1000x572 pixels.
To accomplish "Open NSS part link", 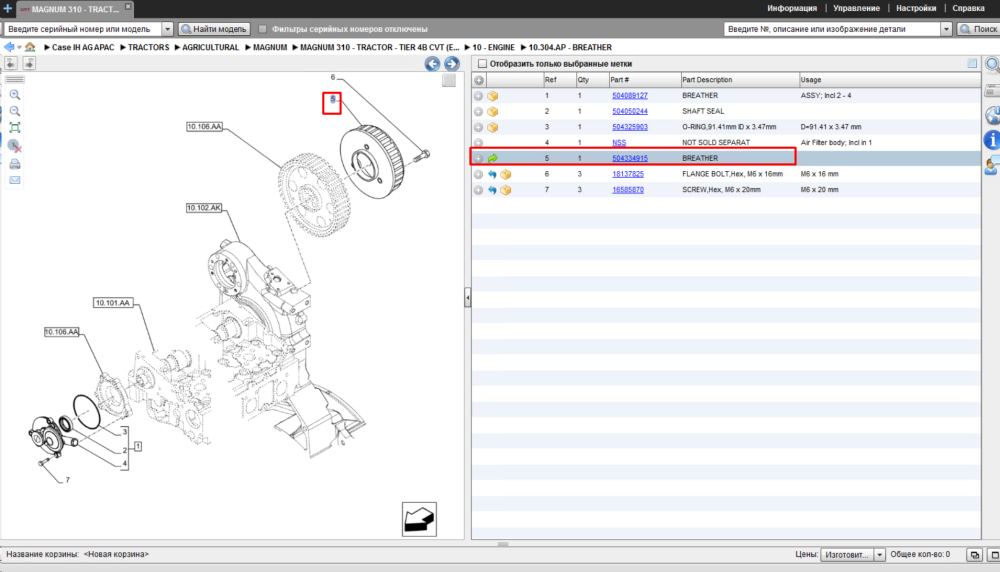I will (619, 143).
